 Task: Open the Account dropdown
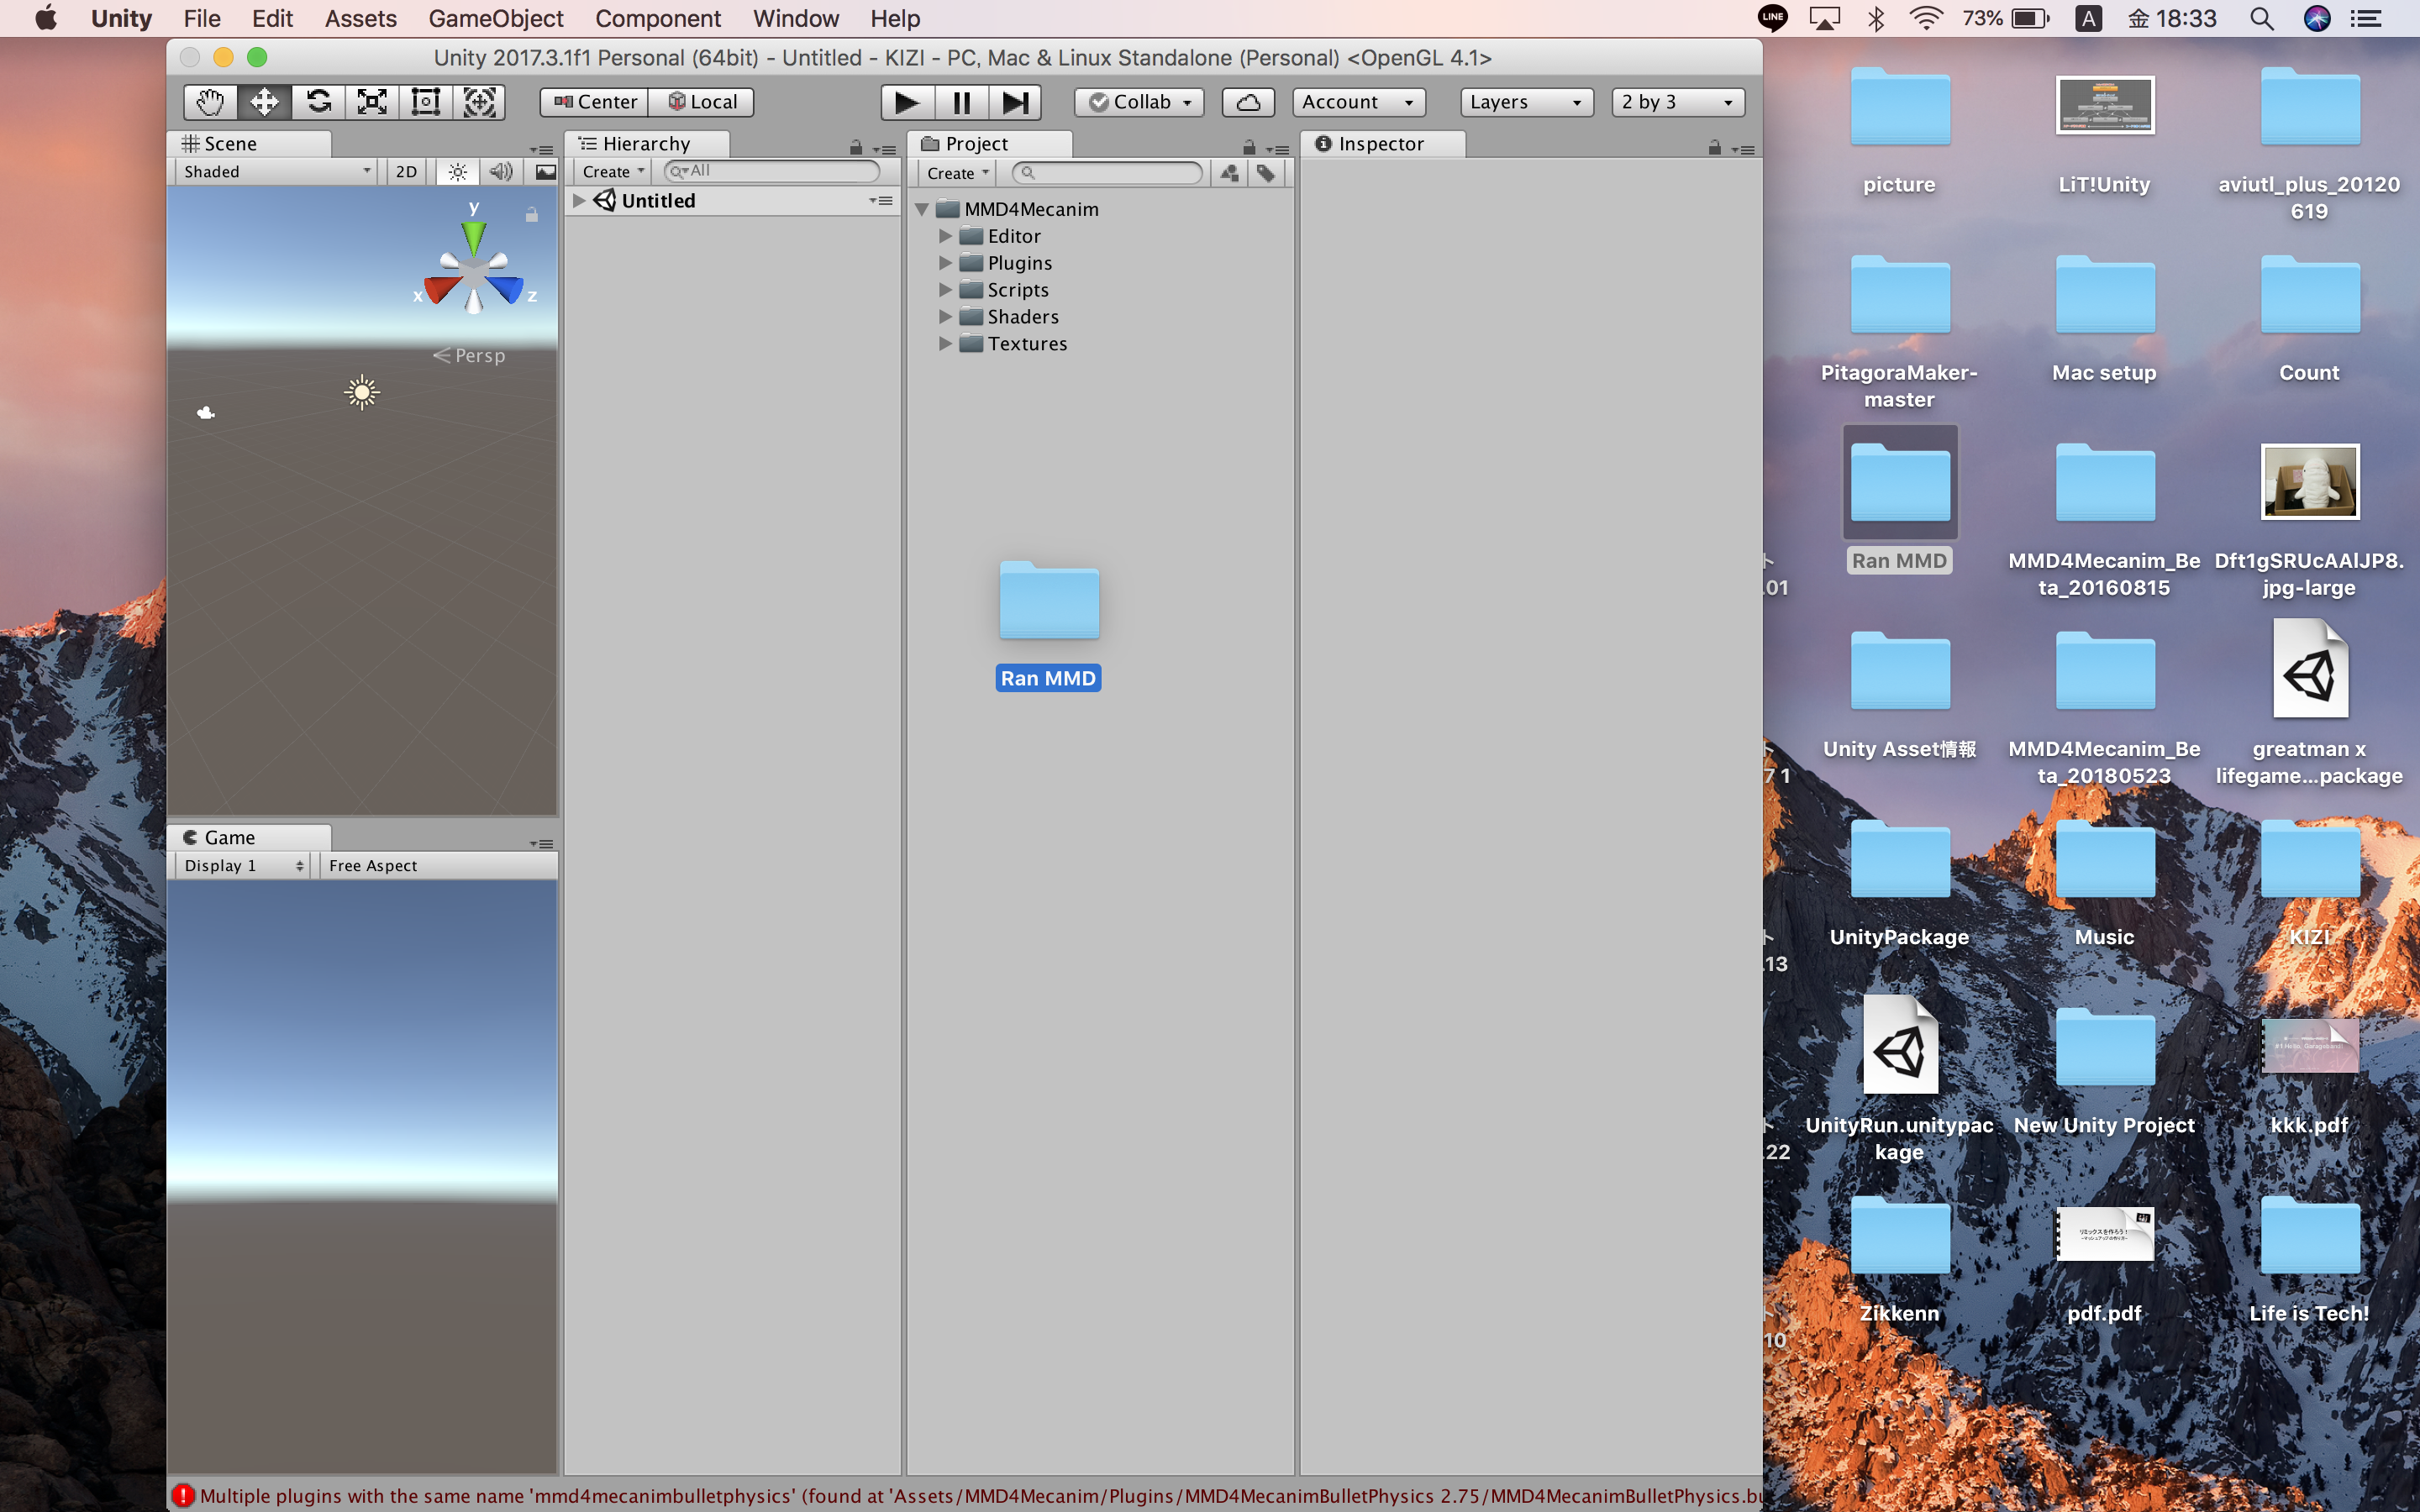click(x=1358, y=102)
